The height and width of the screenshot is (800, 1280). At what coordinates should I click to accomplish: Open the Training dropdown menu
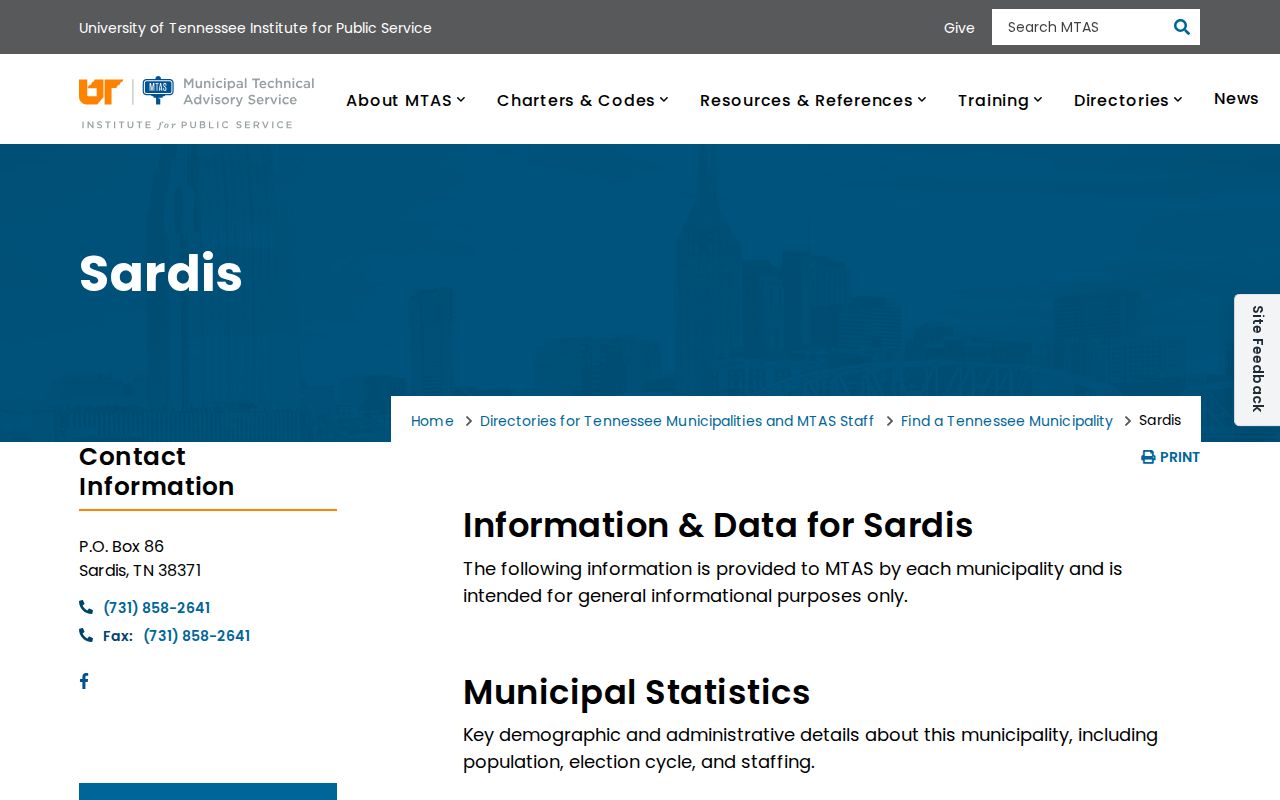tap(1001, 100)
